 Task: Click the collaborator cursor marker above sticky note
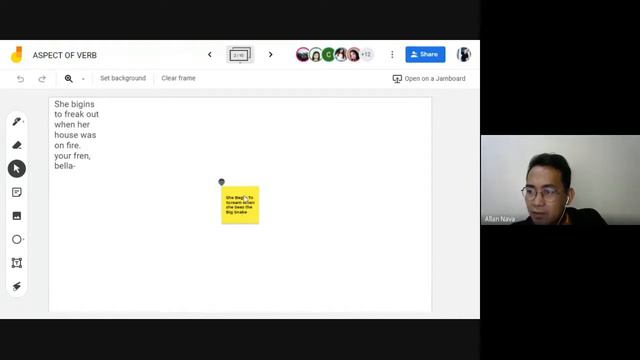pyautogui.click(x=222, y=182)
